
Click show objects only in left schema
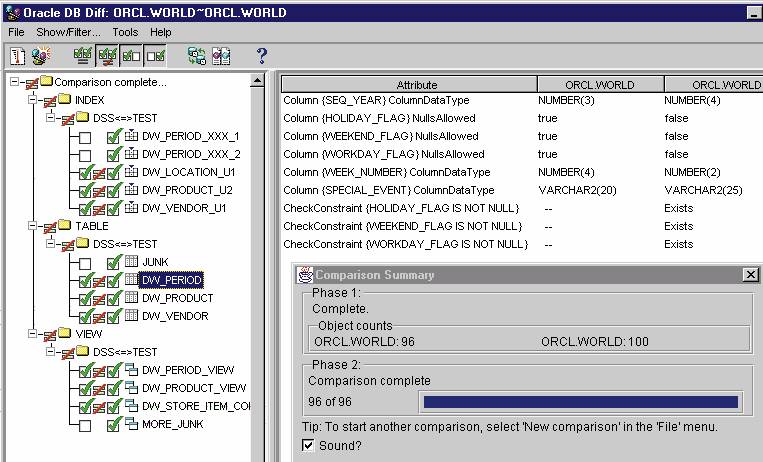132,56
